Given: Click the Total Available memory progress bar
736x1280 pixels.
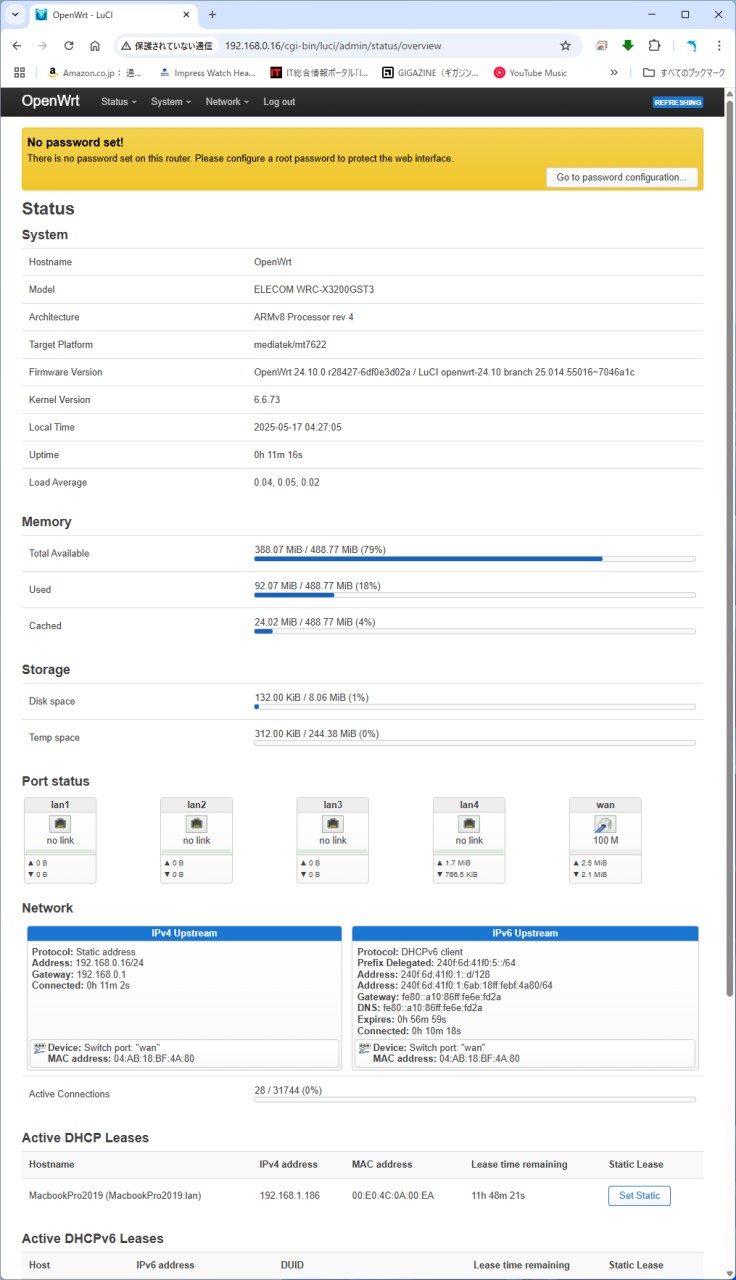Looking at the screenshot, I should [475, 559].
